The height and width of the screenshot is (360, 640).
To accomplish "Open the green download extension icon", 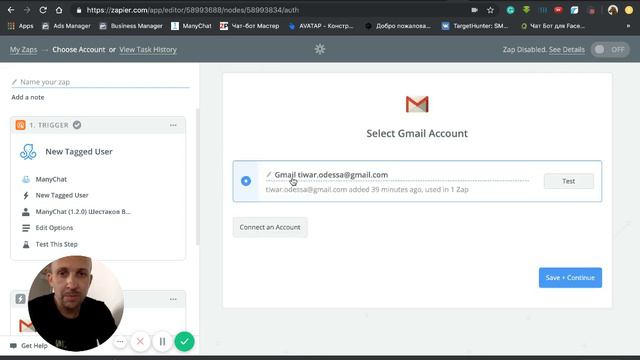I will pos(527,10).
